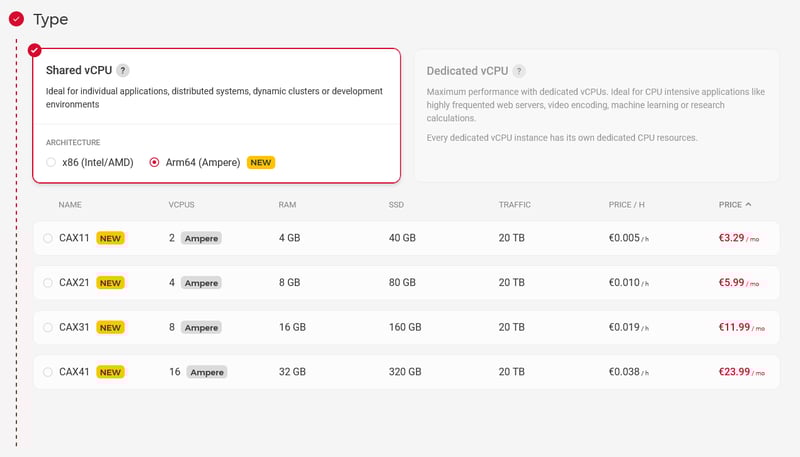
Task: Click the NEW badge next to CAX11
Action: [111, 238]
